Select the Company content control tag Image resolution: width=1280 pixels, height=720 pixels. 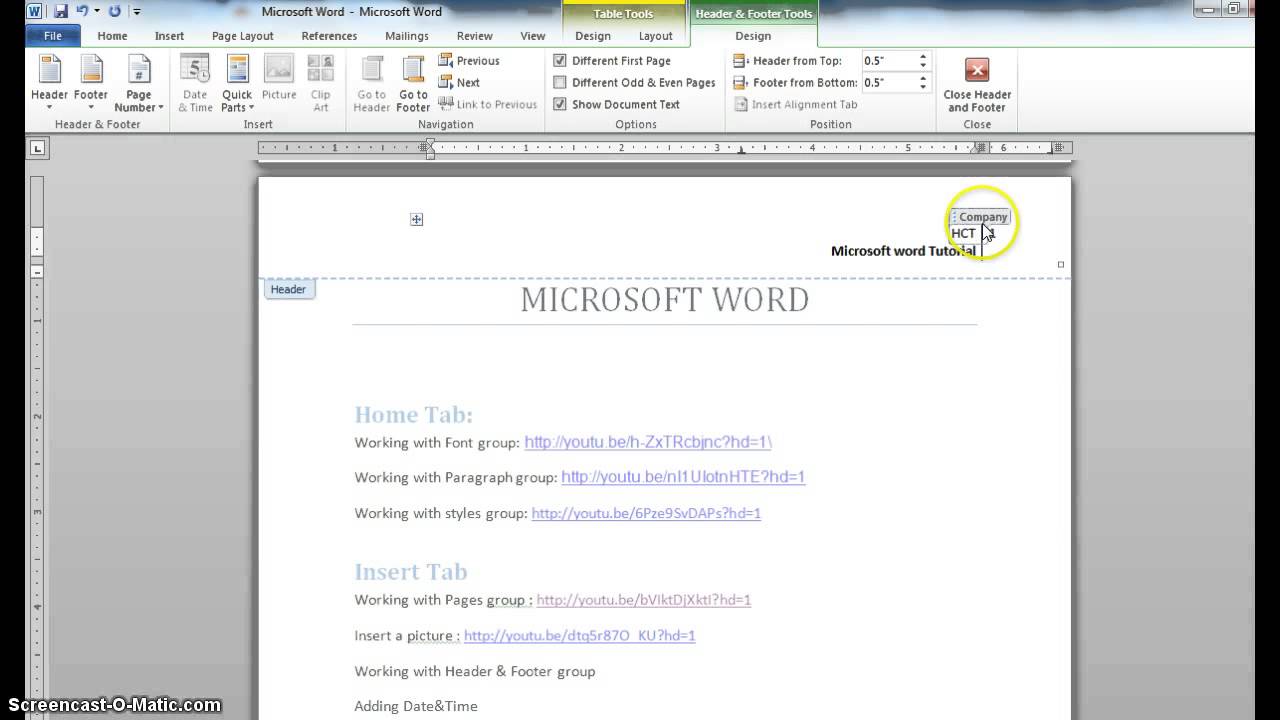(x=980, y=217)
